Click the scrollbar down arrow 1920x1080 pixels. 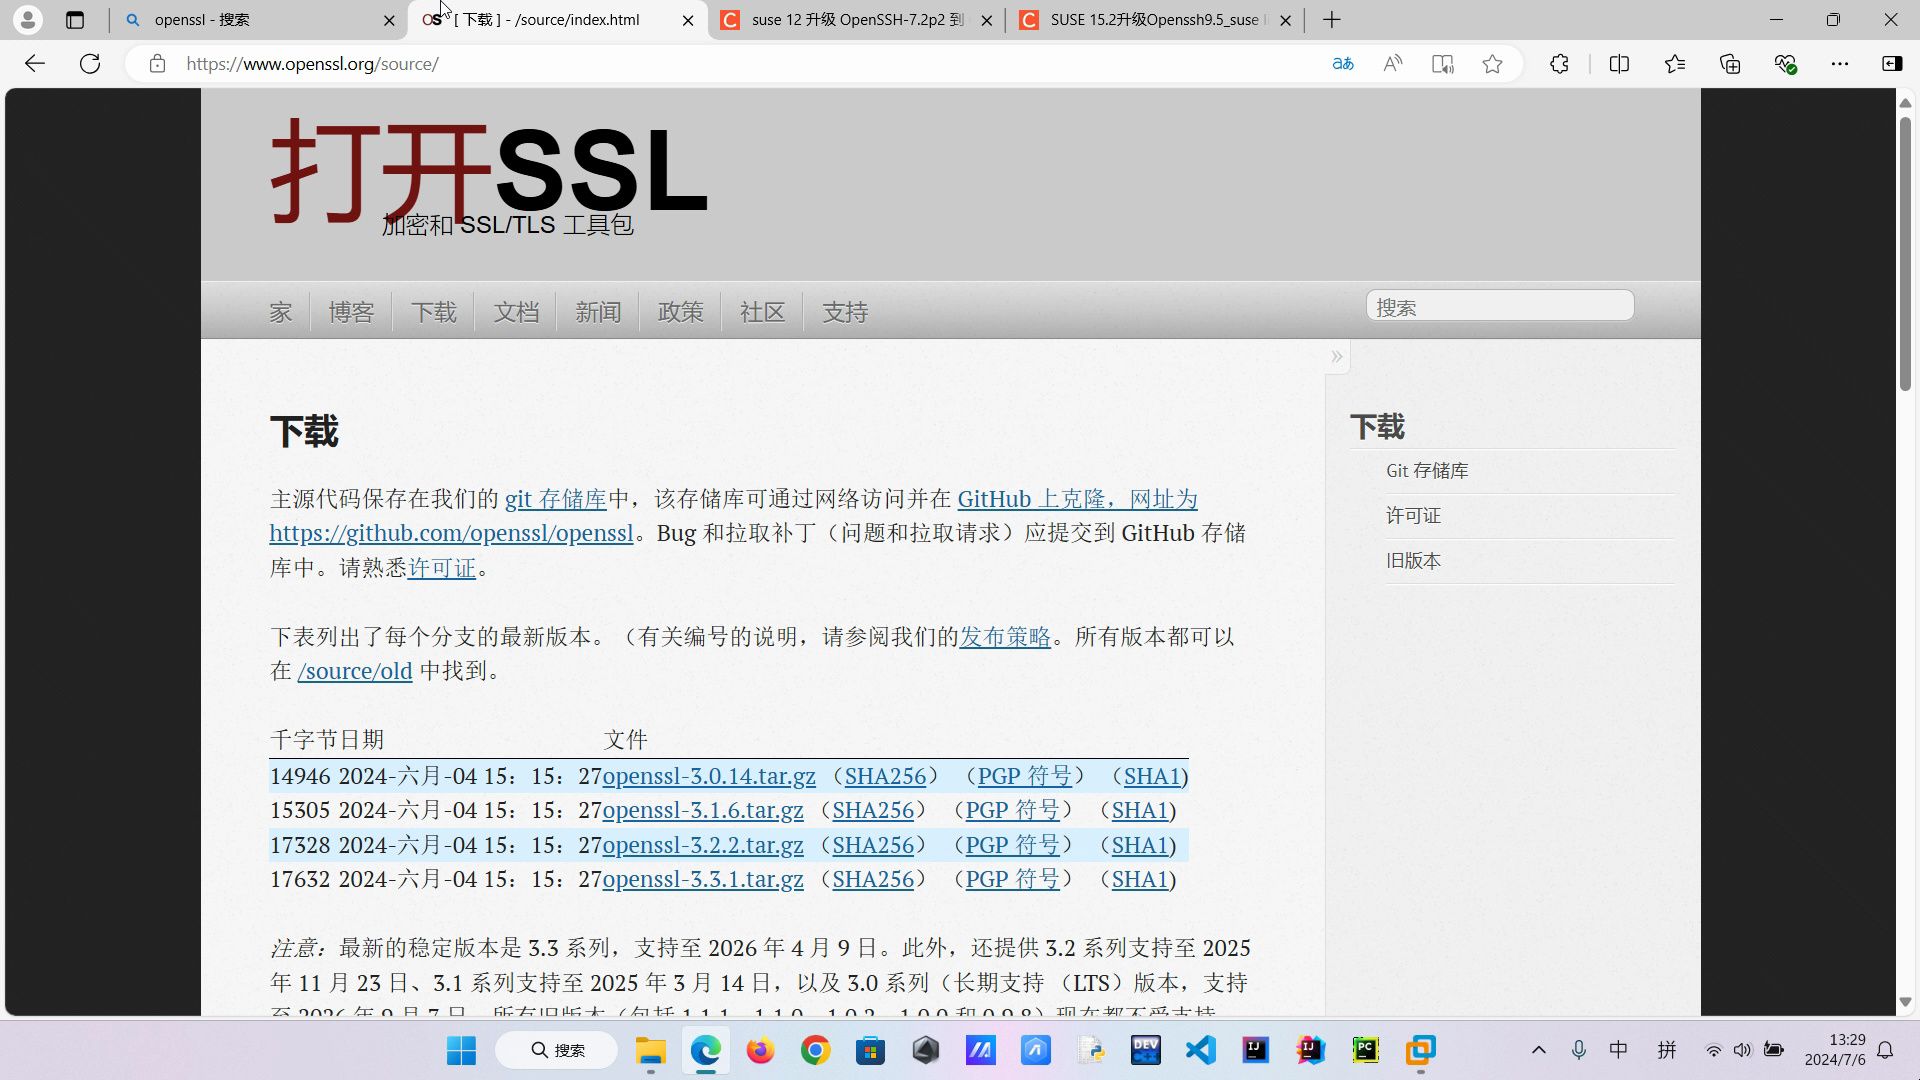[1906, 1001]
